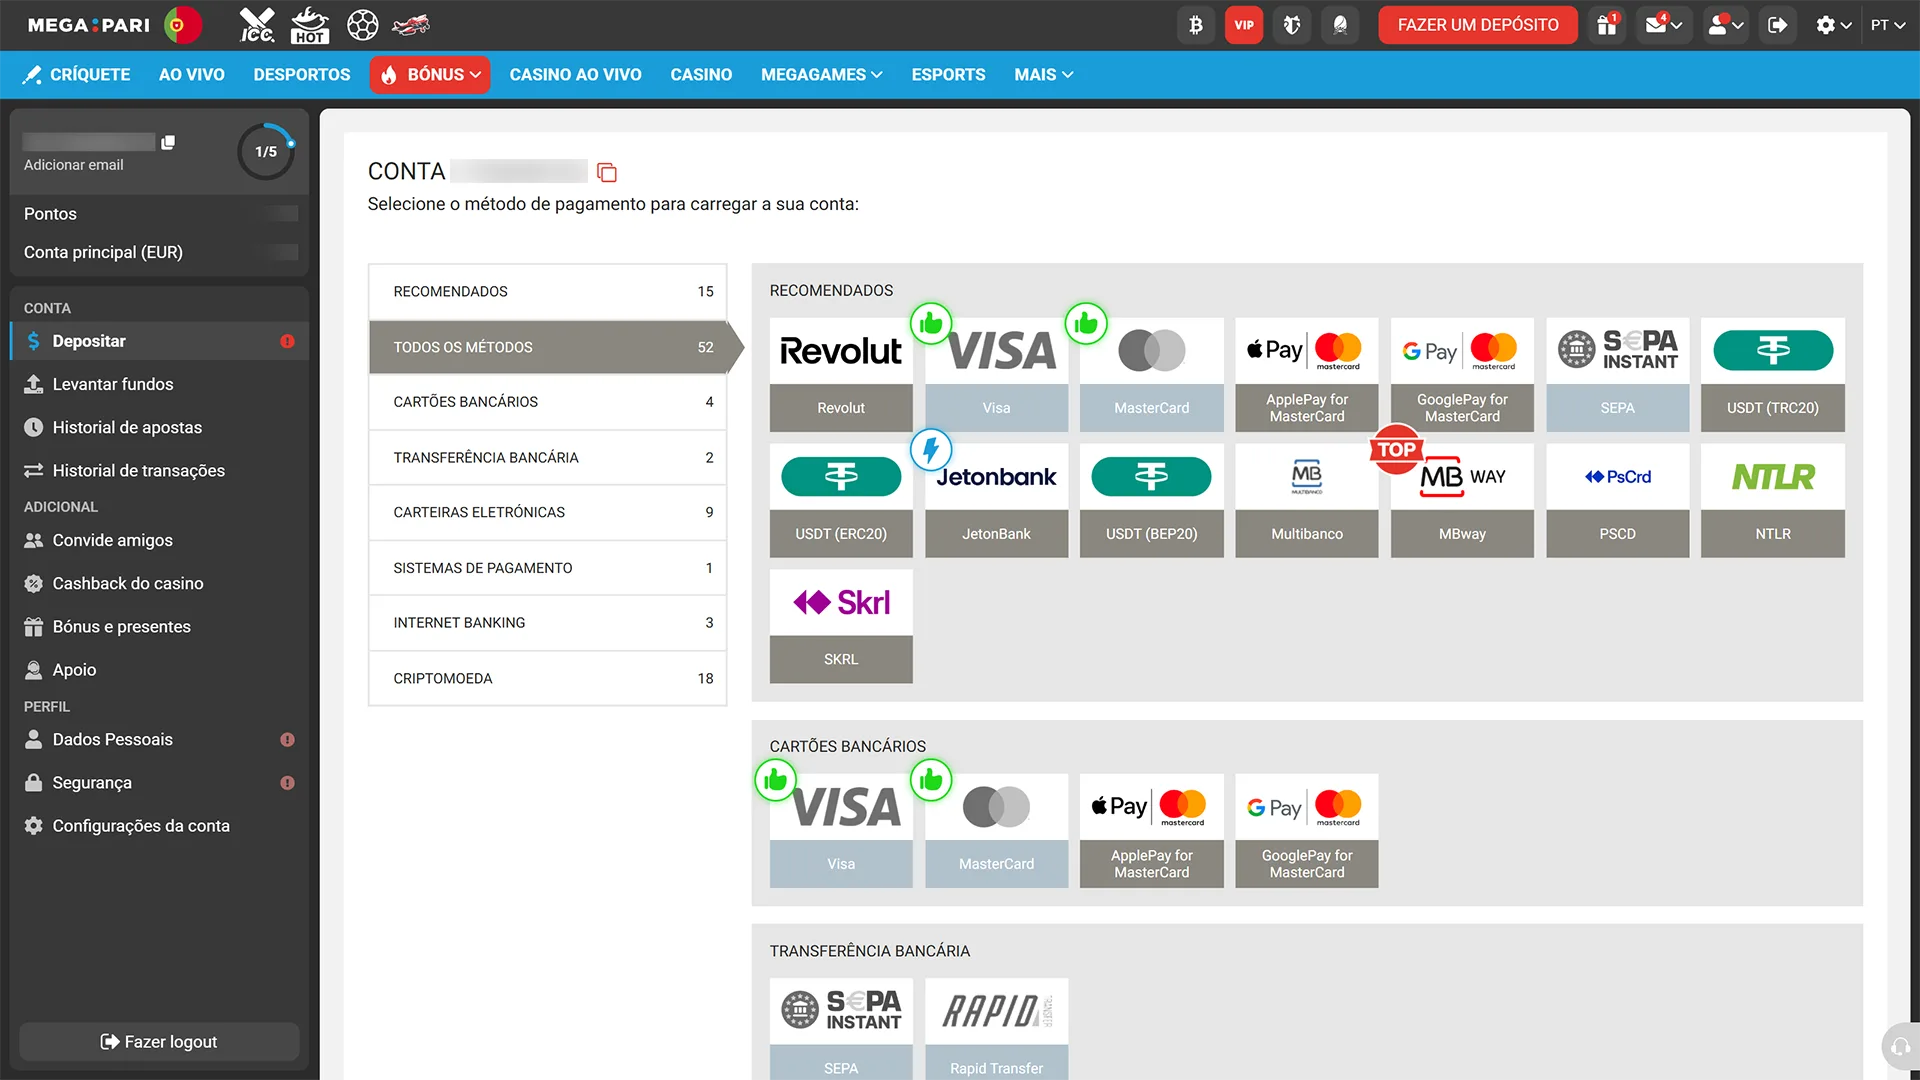
Task: Select the Portugal flag icon
Action: [182, 25]
